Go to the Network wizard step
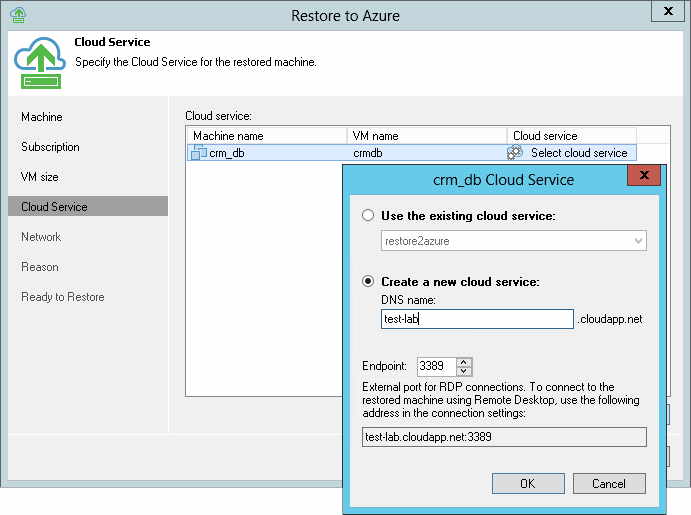 [41, 237]
